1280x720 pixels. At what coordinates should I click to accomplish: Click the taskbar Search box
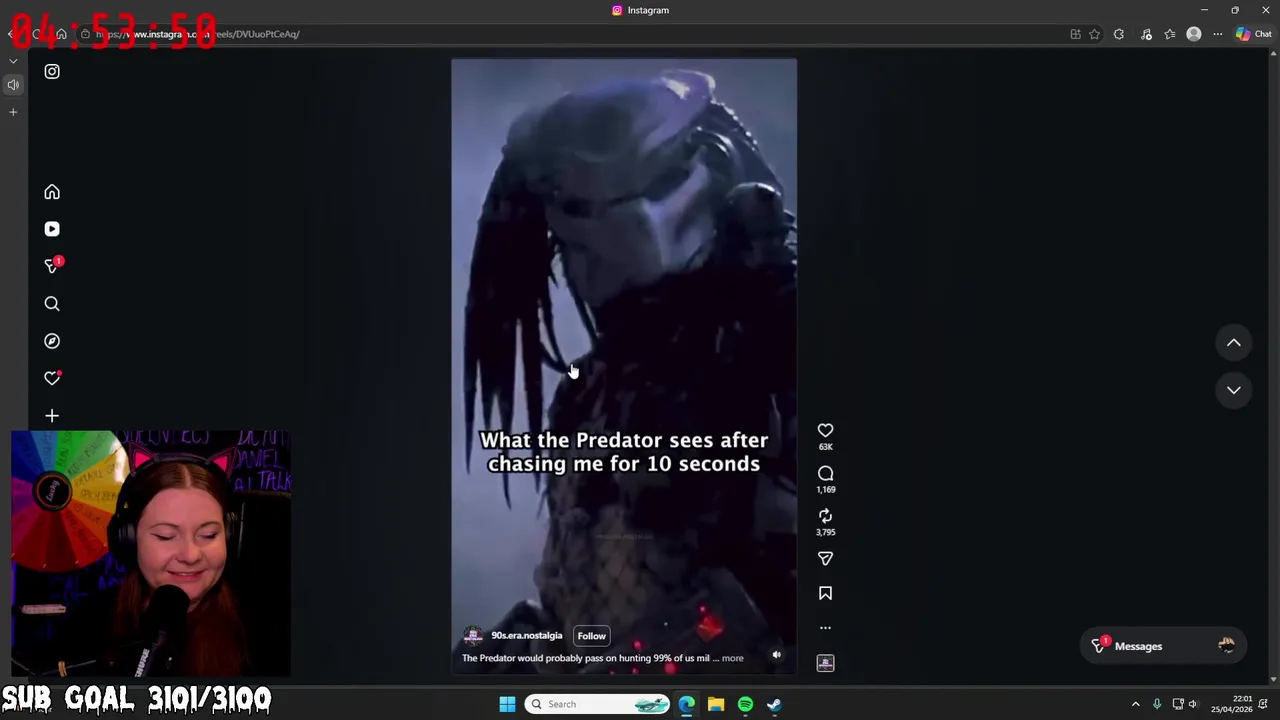point(597,704)
